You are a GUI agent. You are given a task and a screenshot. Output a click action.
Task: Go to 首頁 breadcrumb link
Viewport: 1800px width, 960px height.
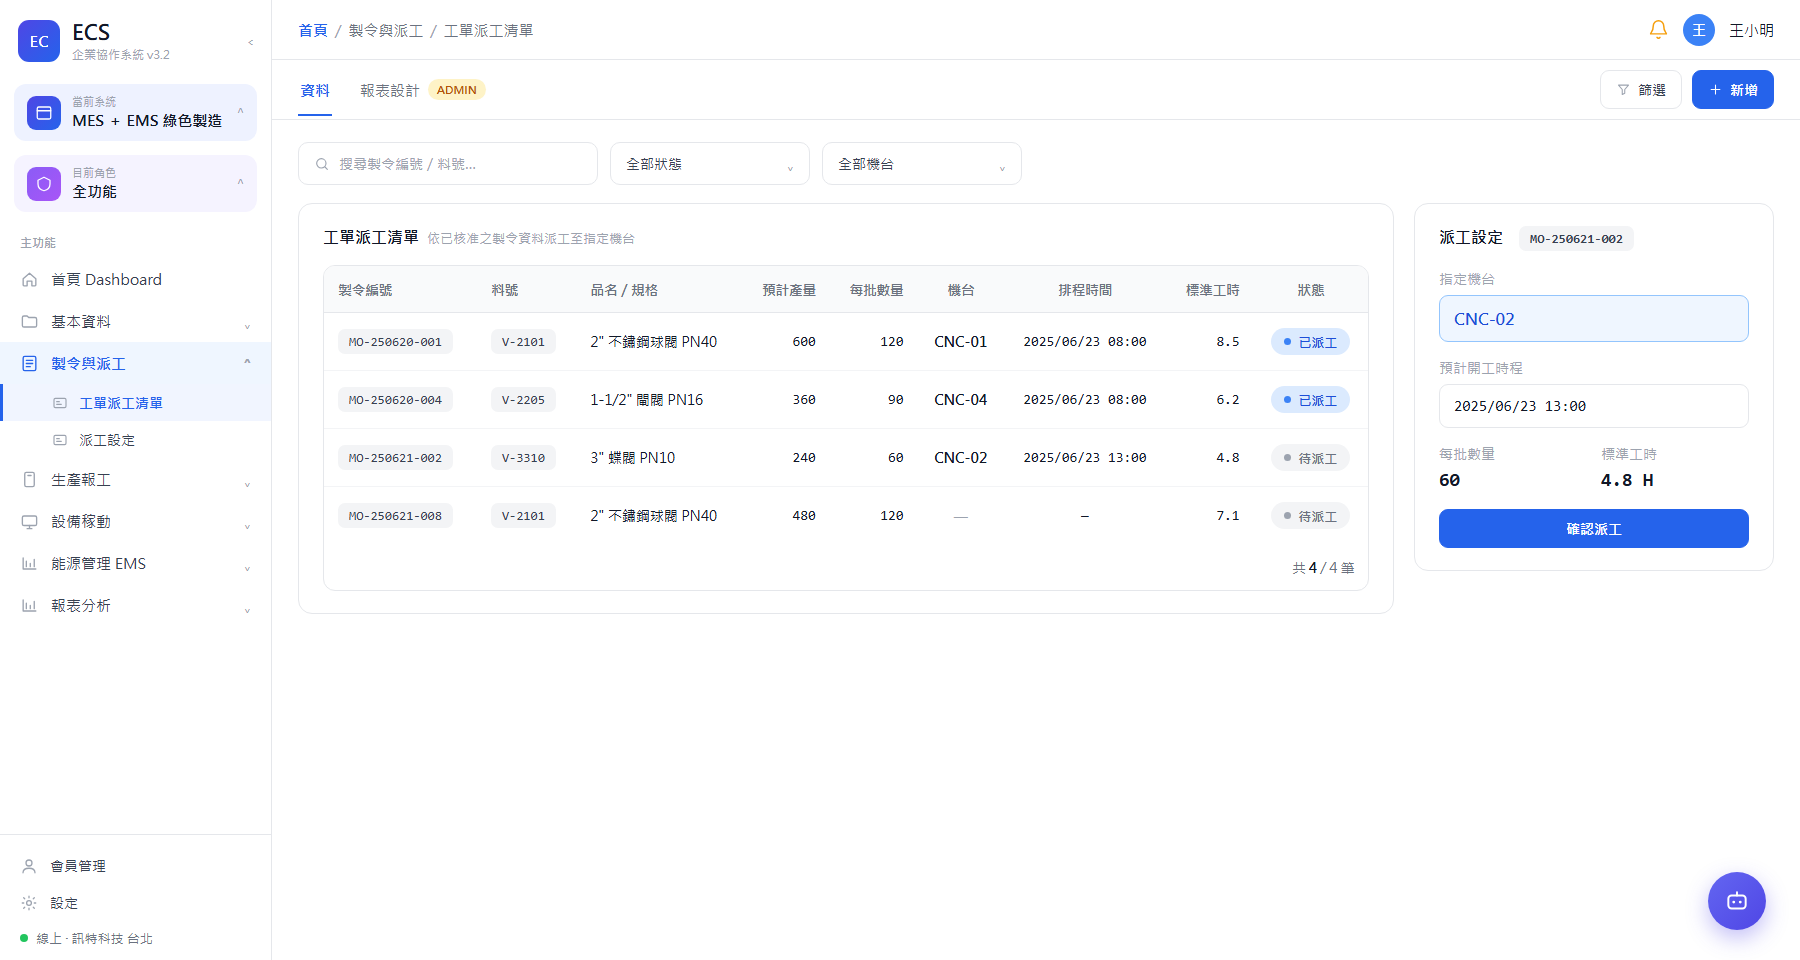313,31
